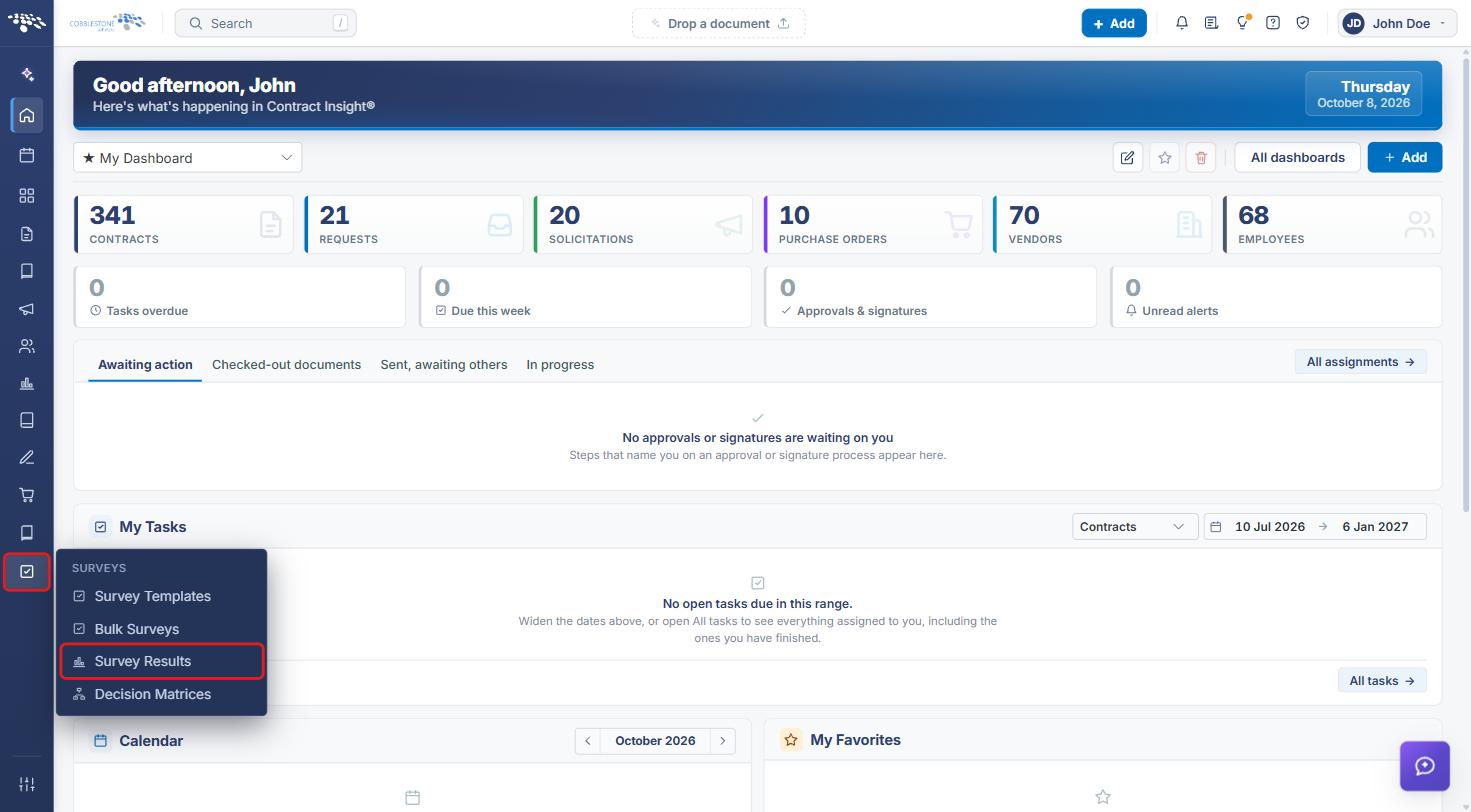Switch to Checked-out documents tab

pyautogui.click(x=286, y=365)
